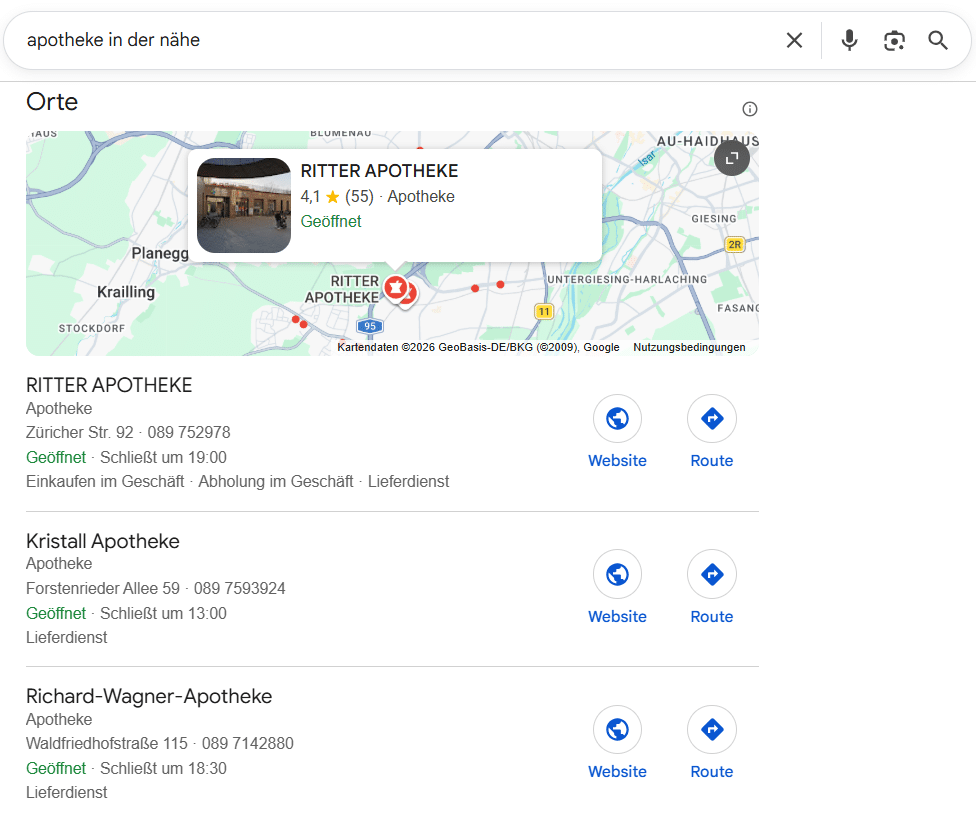Click the hours text 'Schließt um 19:00'
The height and width of the screenshot is (818, 976).
click(163, 458)
